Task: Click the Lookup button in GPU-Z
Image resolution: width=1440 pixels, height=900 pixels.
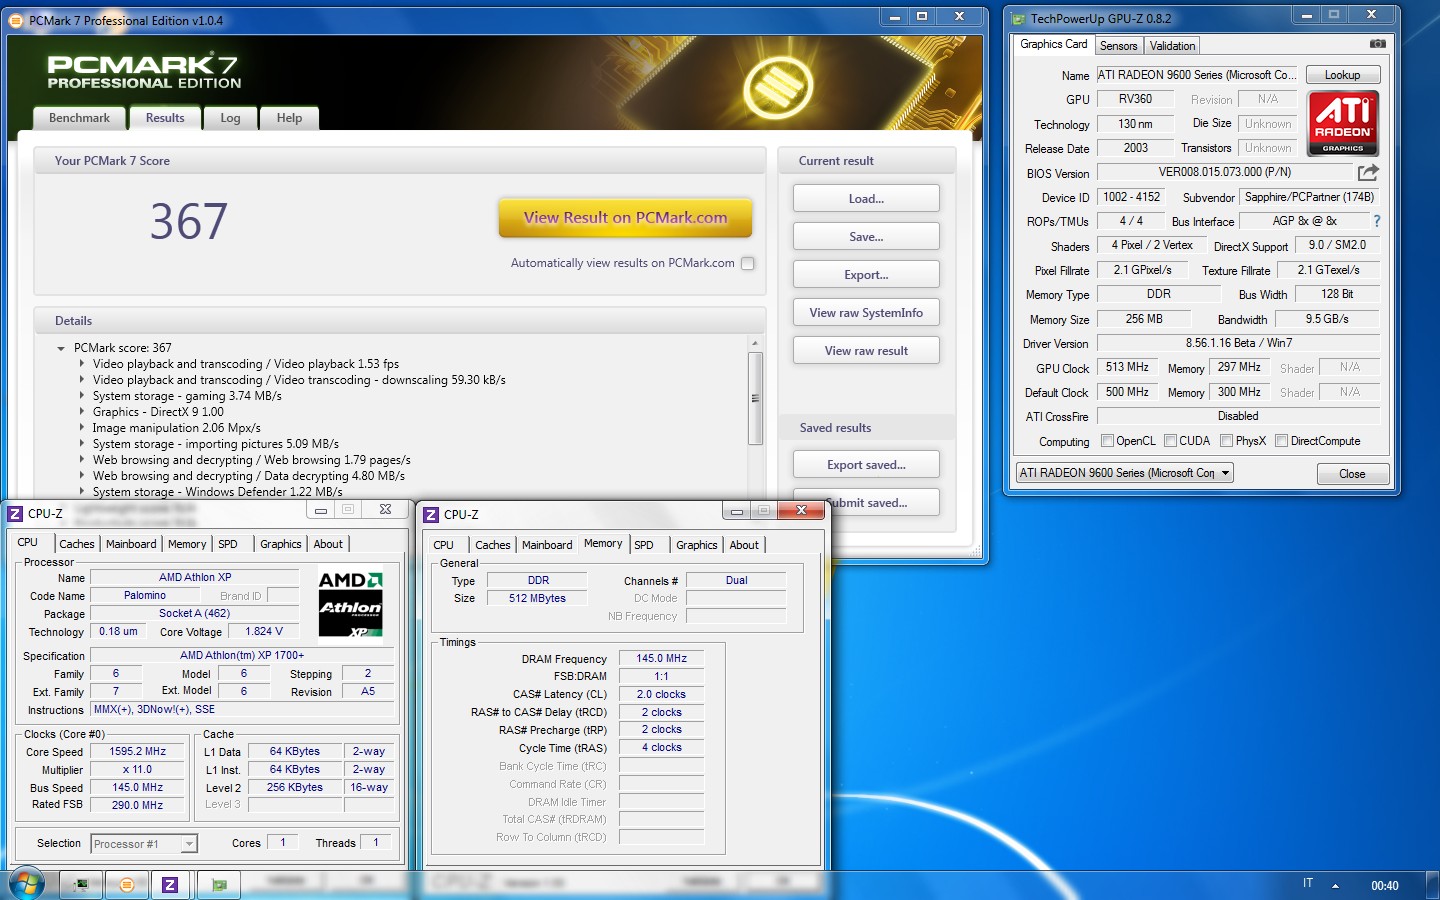Action: 1343,75
